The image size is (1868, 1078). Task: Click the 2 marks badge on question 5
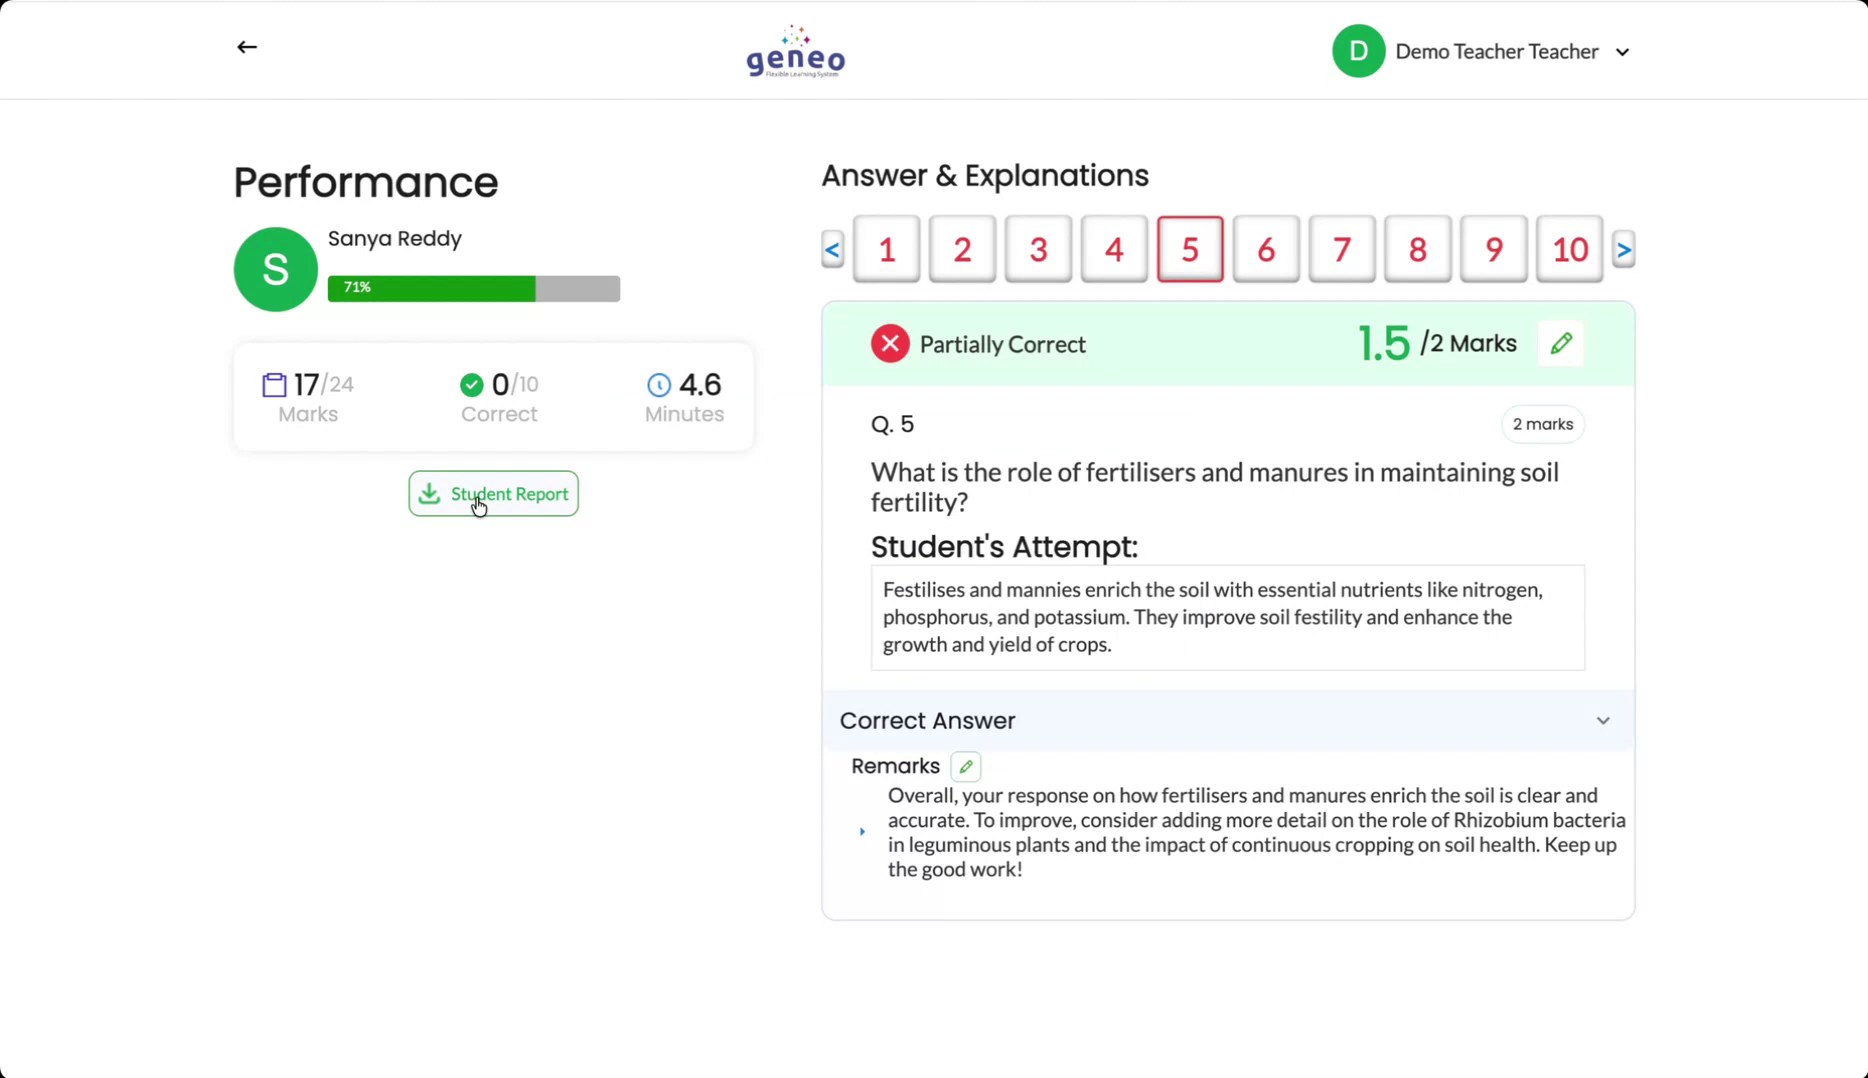[1542, 424]
